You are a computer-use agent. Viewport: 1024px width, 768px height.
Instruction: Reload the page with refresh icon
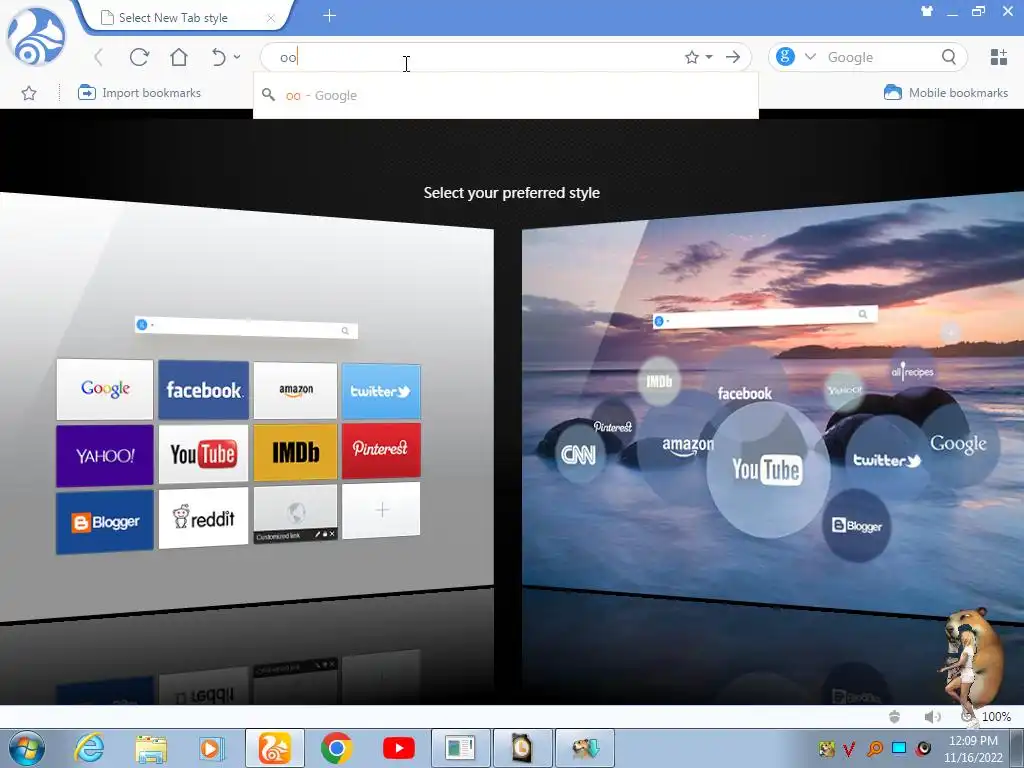click(x=139, y=57)
